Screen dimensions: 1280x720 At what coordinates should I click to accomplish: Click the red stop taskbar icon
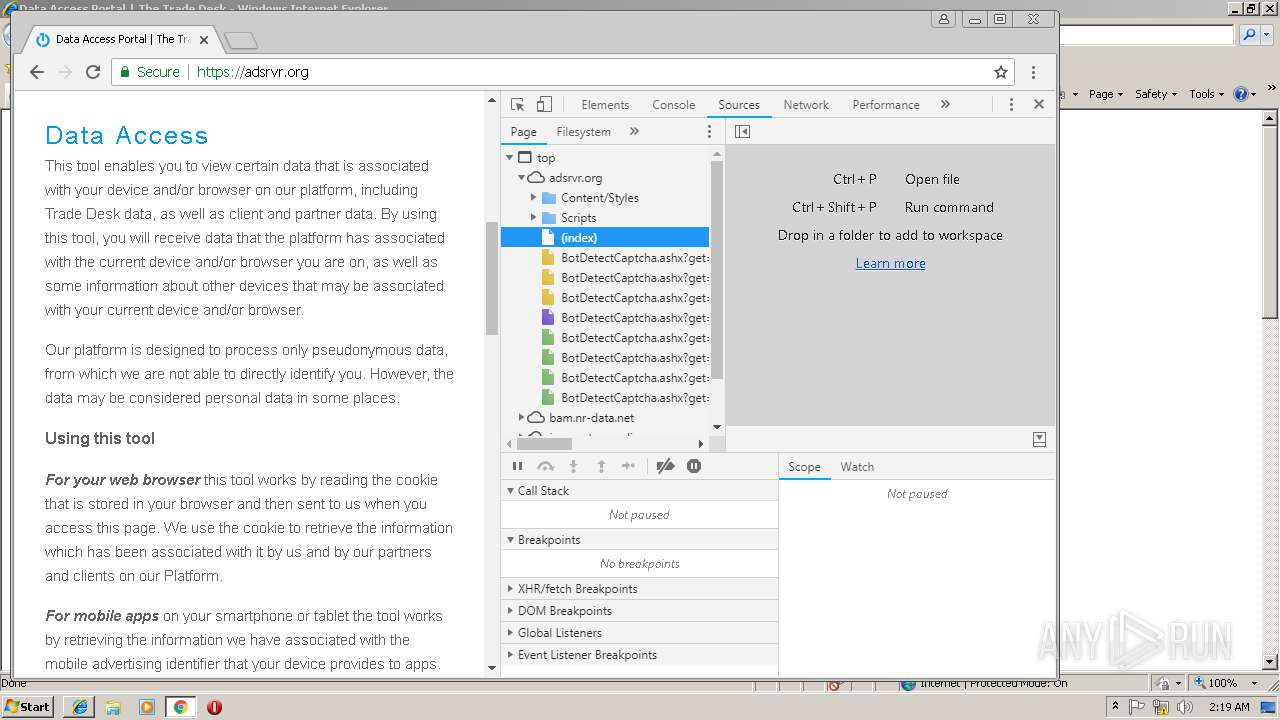(214, 707)
